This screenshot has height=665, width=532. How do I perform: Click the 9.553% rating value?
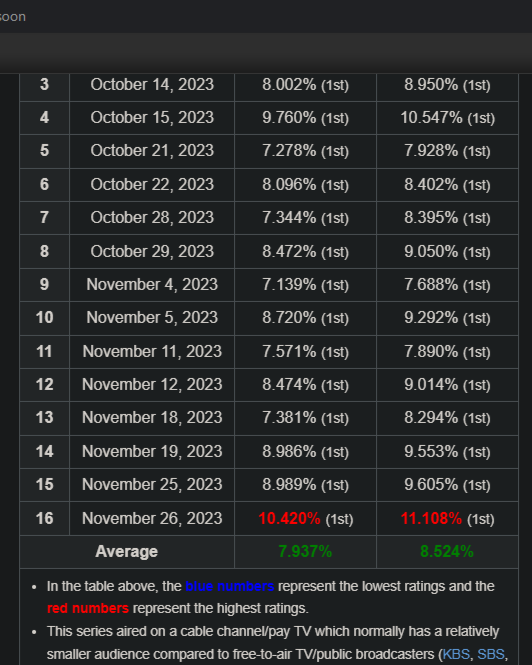click(431, 452)
